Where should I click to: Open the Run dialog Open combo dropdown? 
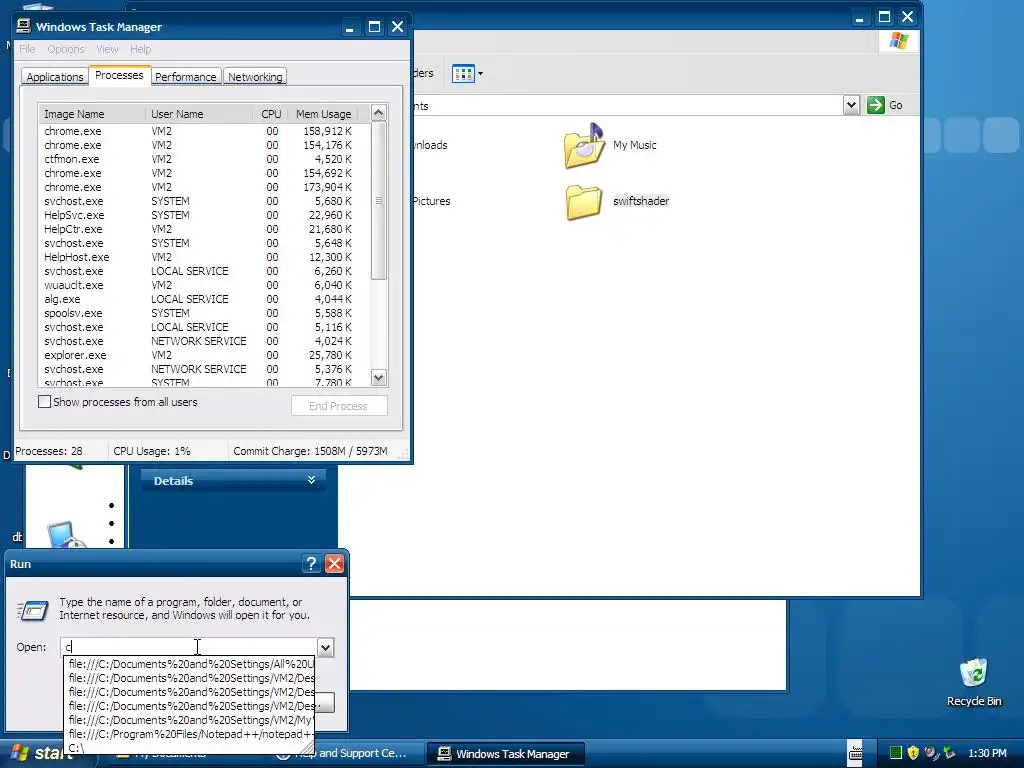click(325, 647)
